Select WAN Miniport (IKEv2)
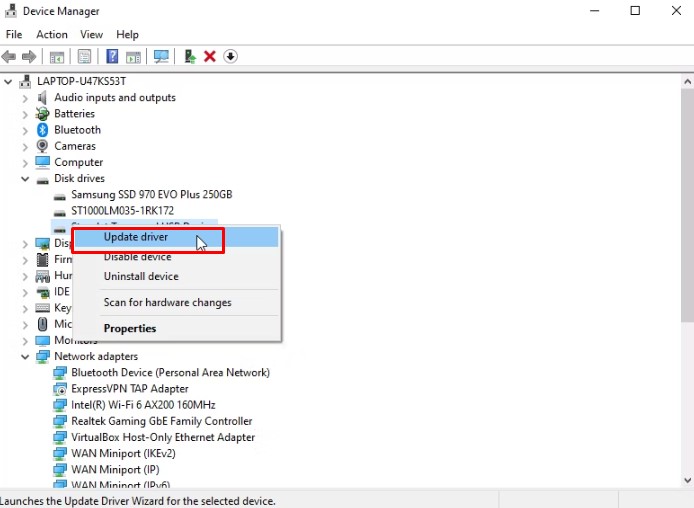Screen dimensions: 694x508 pyautogui.click(x=123, y=454)
